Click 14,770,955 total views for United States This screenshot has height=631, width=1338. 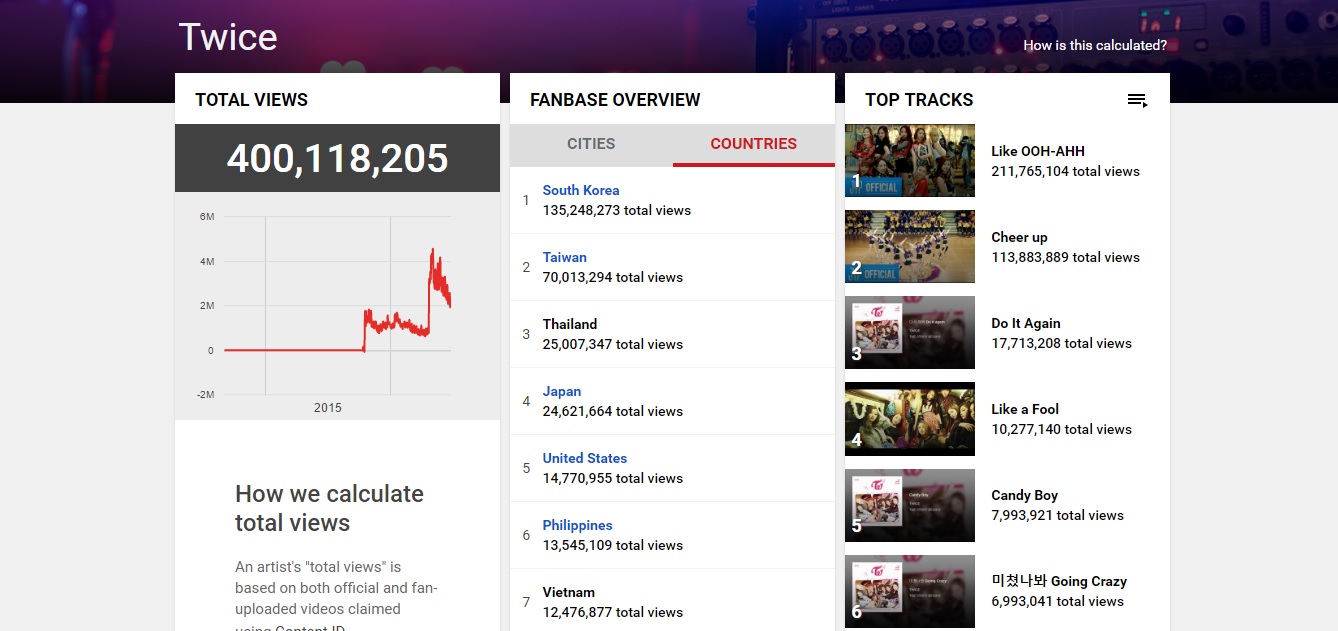click(x=612, y=478)
